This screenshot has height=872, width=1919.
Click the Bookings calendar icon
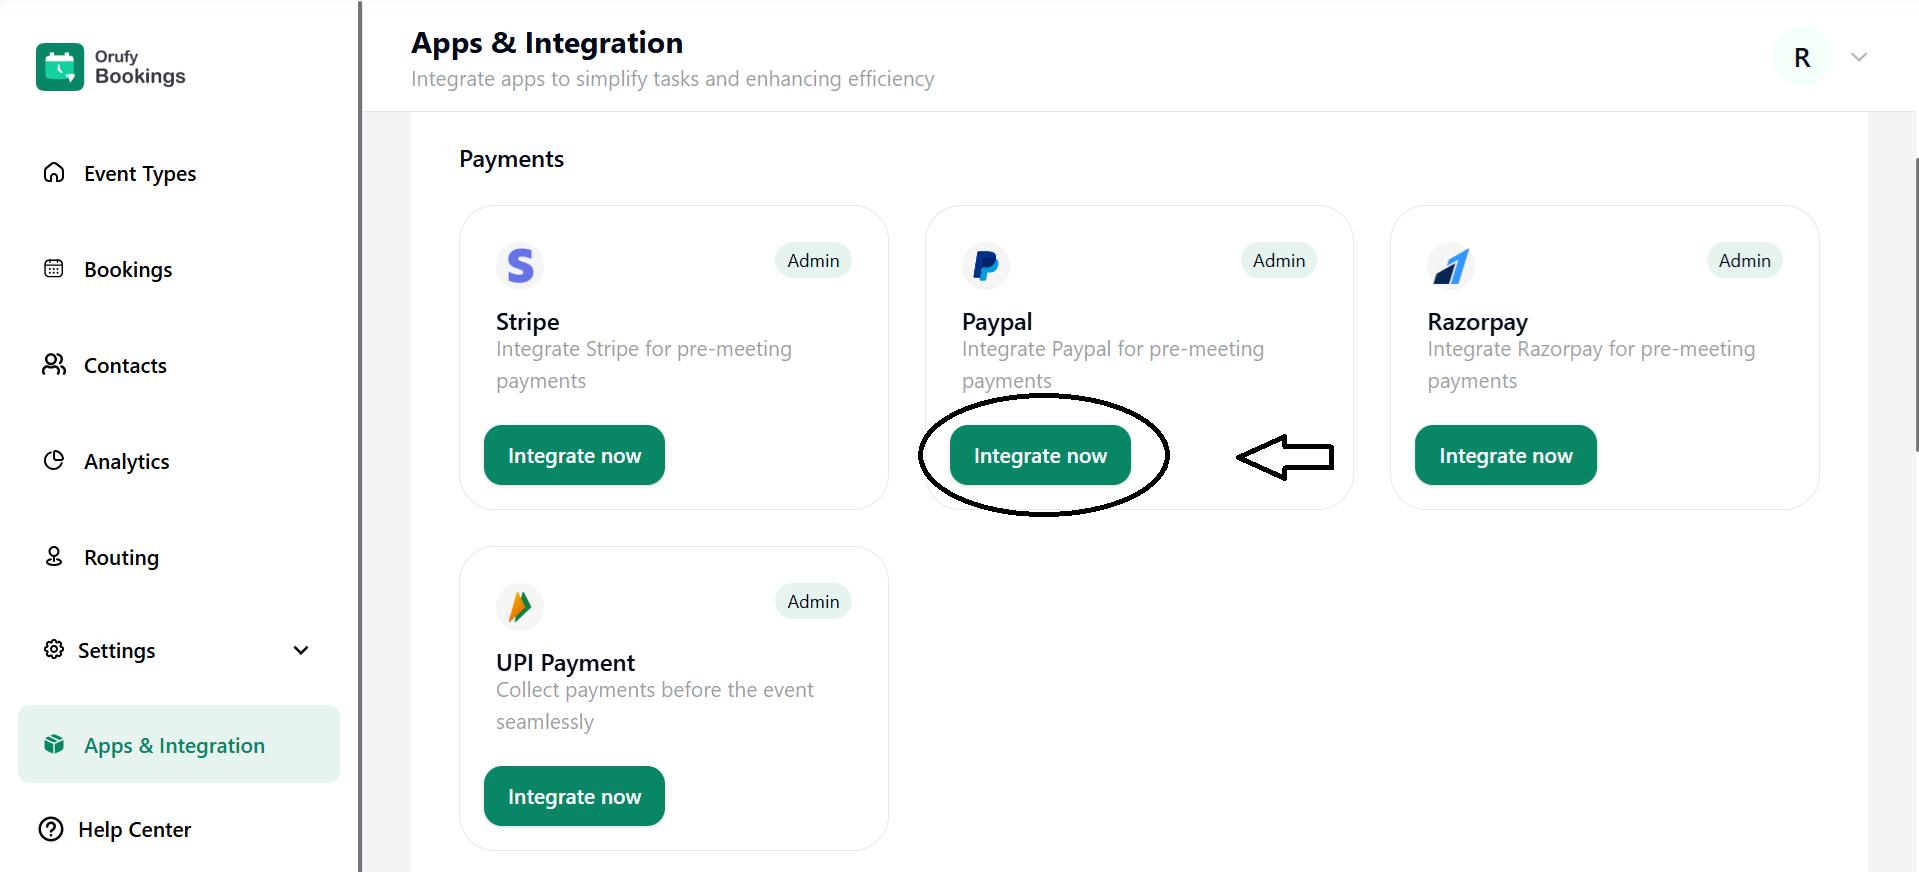54,268
